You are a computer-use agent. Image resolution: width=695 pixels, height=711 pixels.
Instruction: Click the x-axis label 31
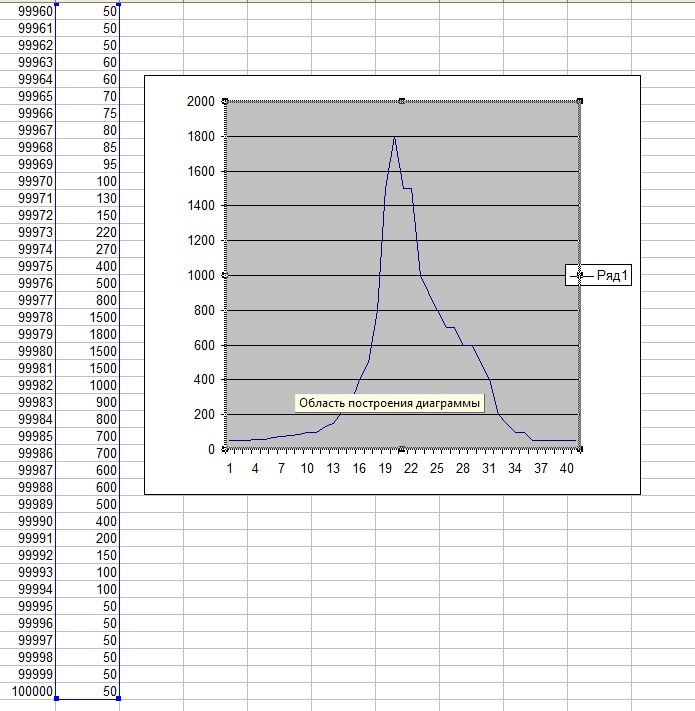coord(489,468)
